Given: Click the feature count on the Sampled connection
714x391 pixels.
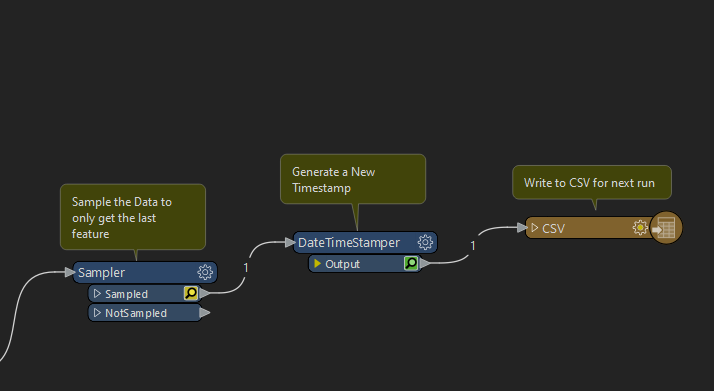Looking at the screenshot, I should click(x=246, y=268).
